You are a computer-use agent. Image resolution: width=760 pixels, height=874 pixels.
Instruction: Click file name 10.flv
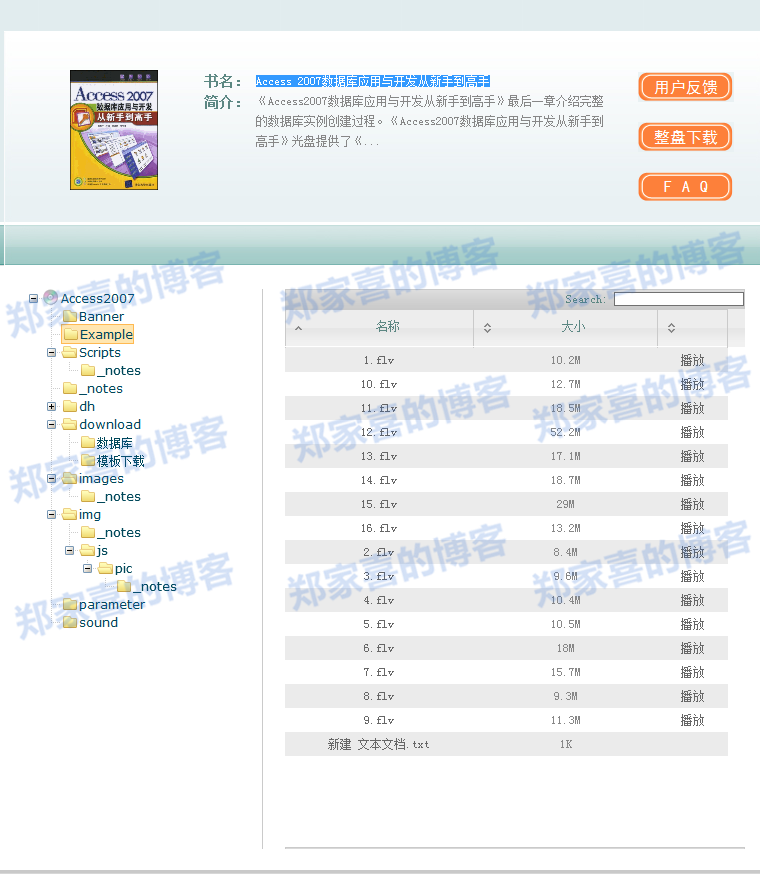pos(379,384)
